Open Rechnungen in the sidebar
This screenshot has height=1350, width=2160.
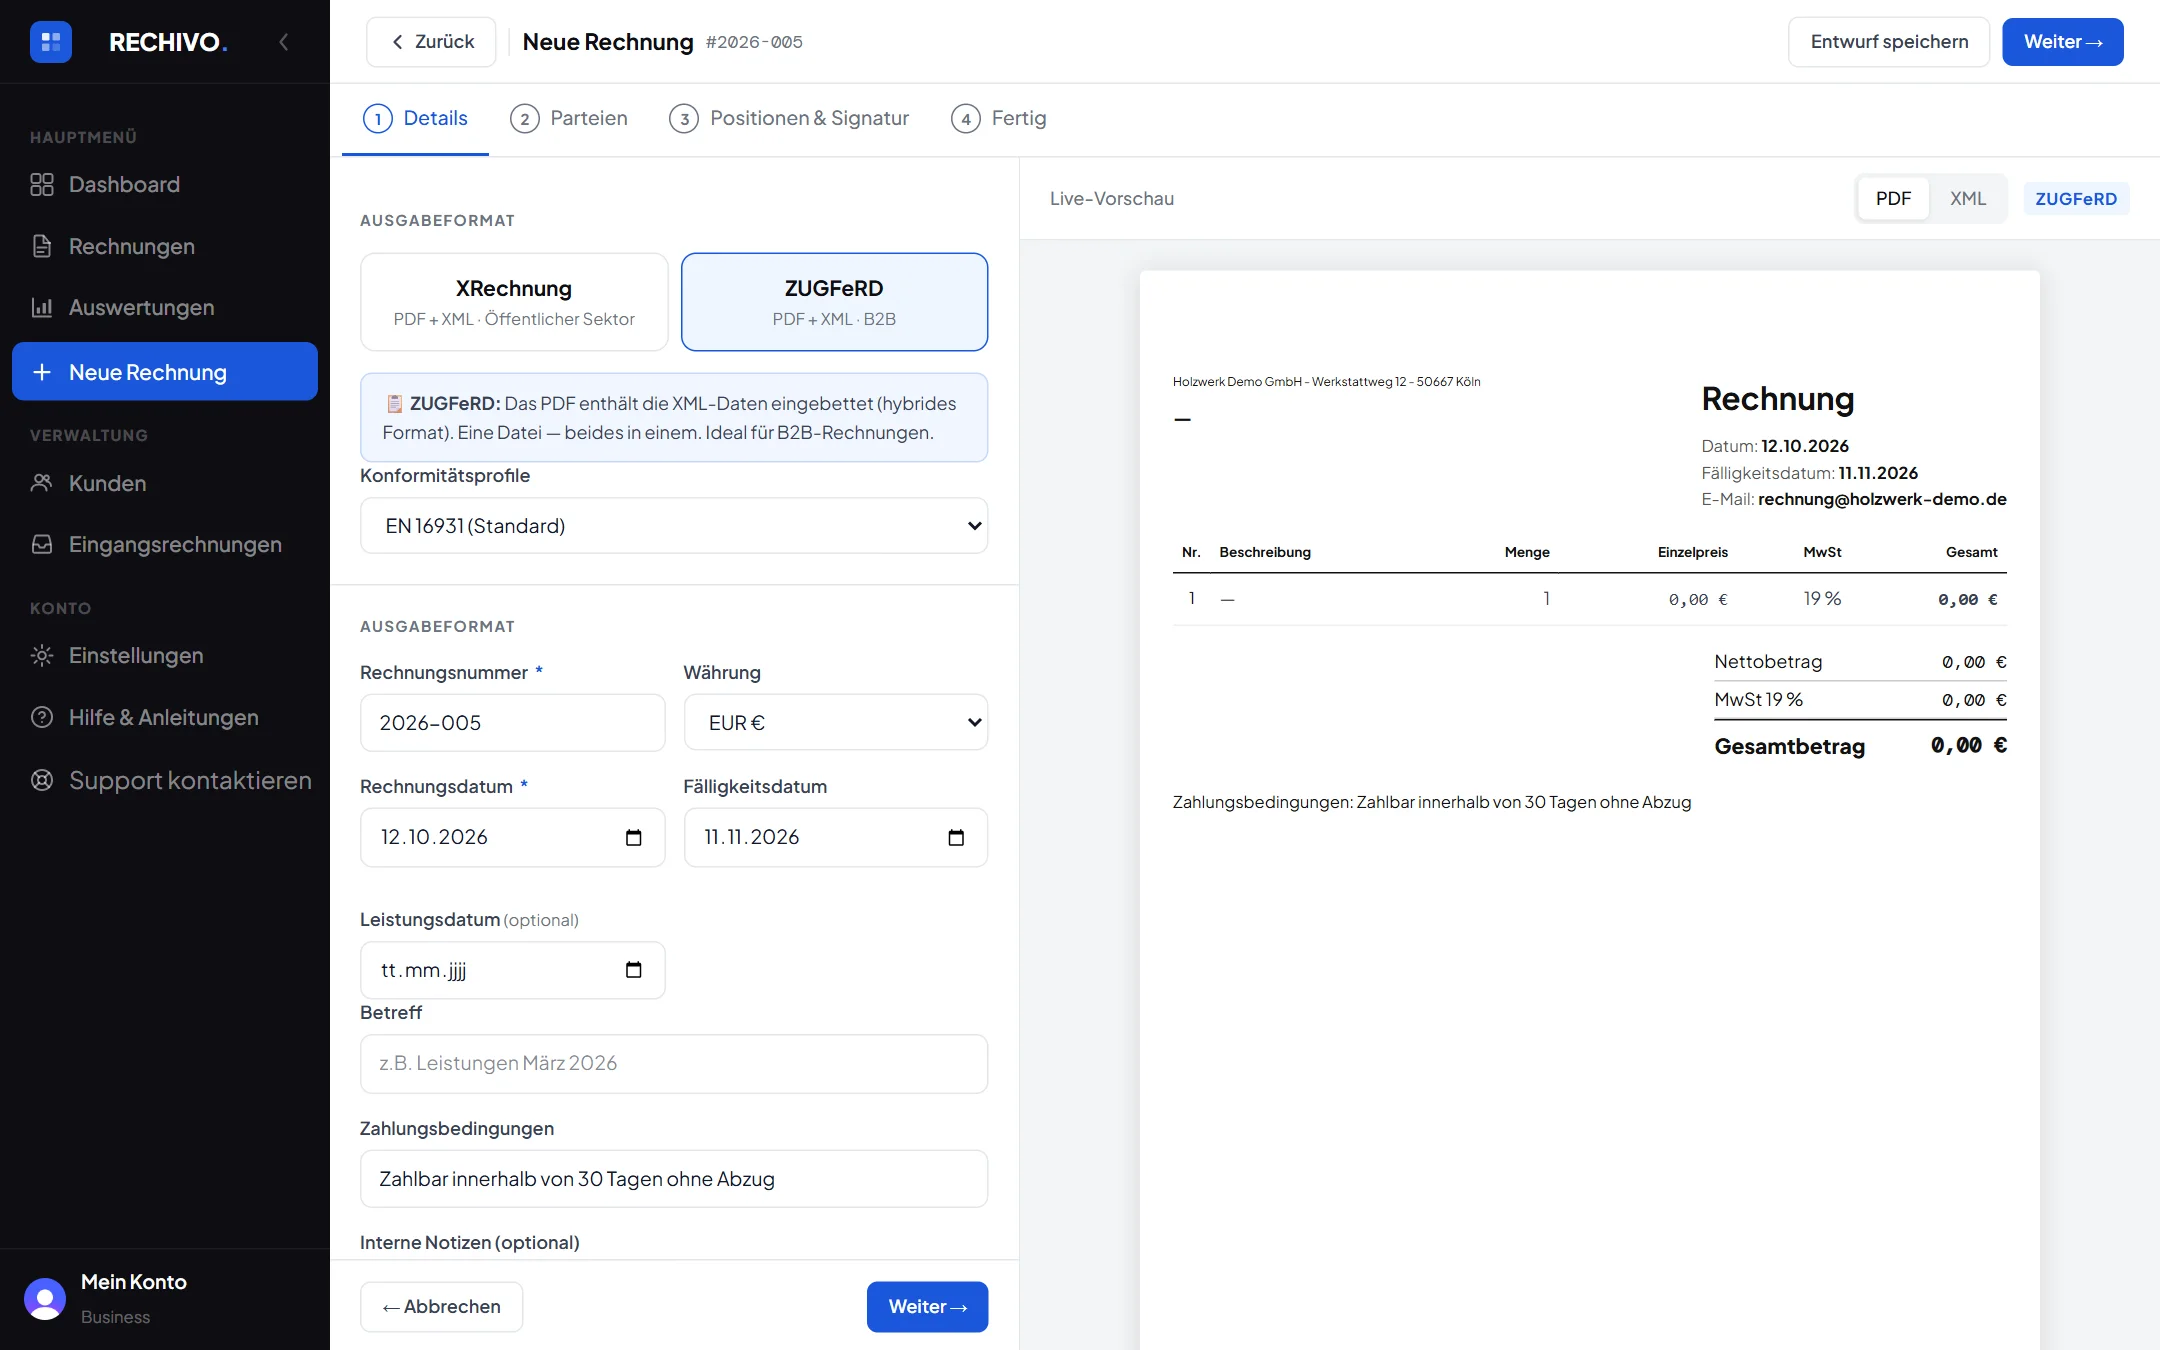click(165, 246)
